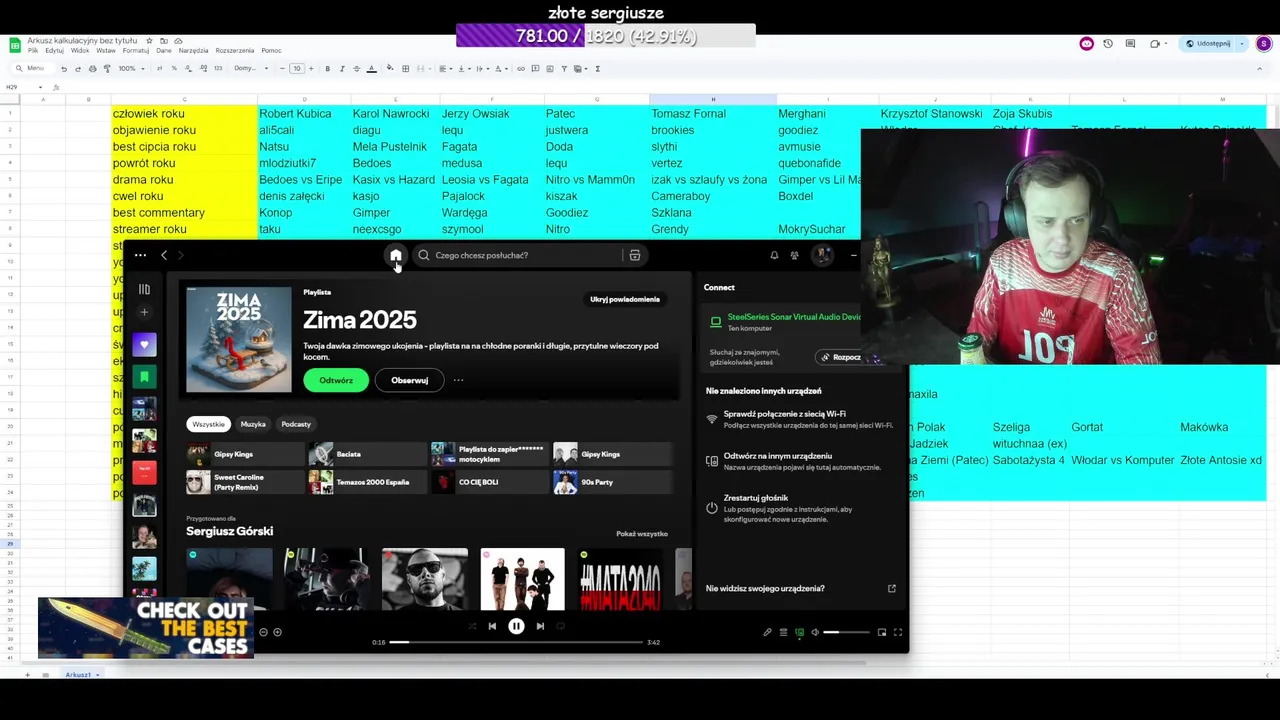Open Spotify profile avatar menu
The width and height of the screenshot is (1280, 720).
coord(822,255)
